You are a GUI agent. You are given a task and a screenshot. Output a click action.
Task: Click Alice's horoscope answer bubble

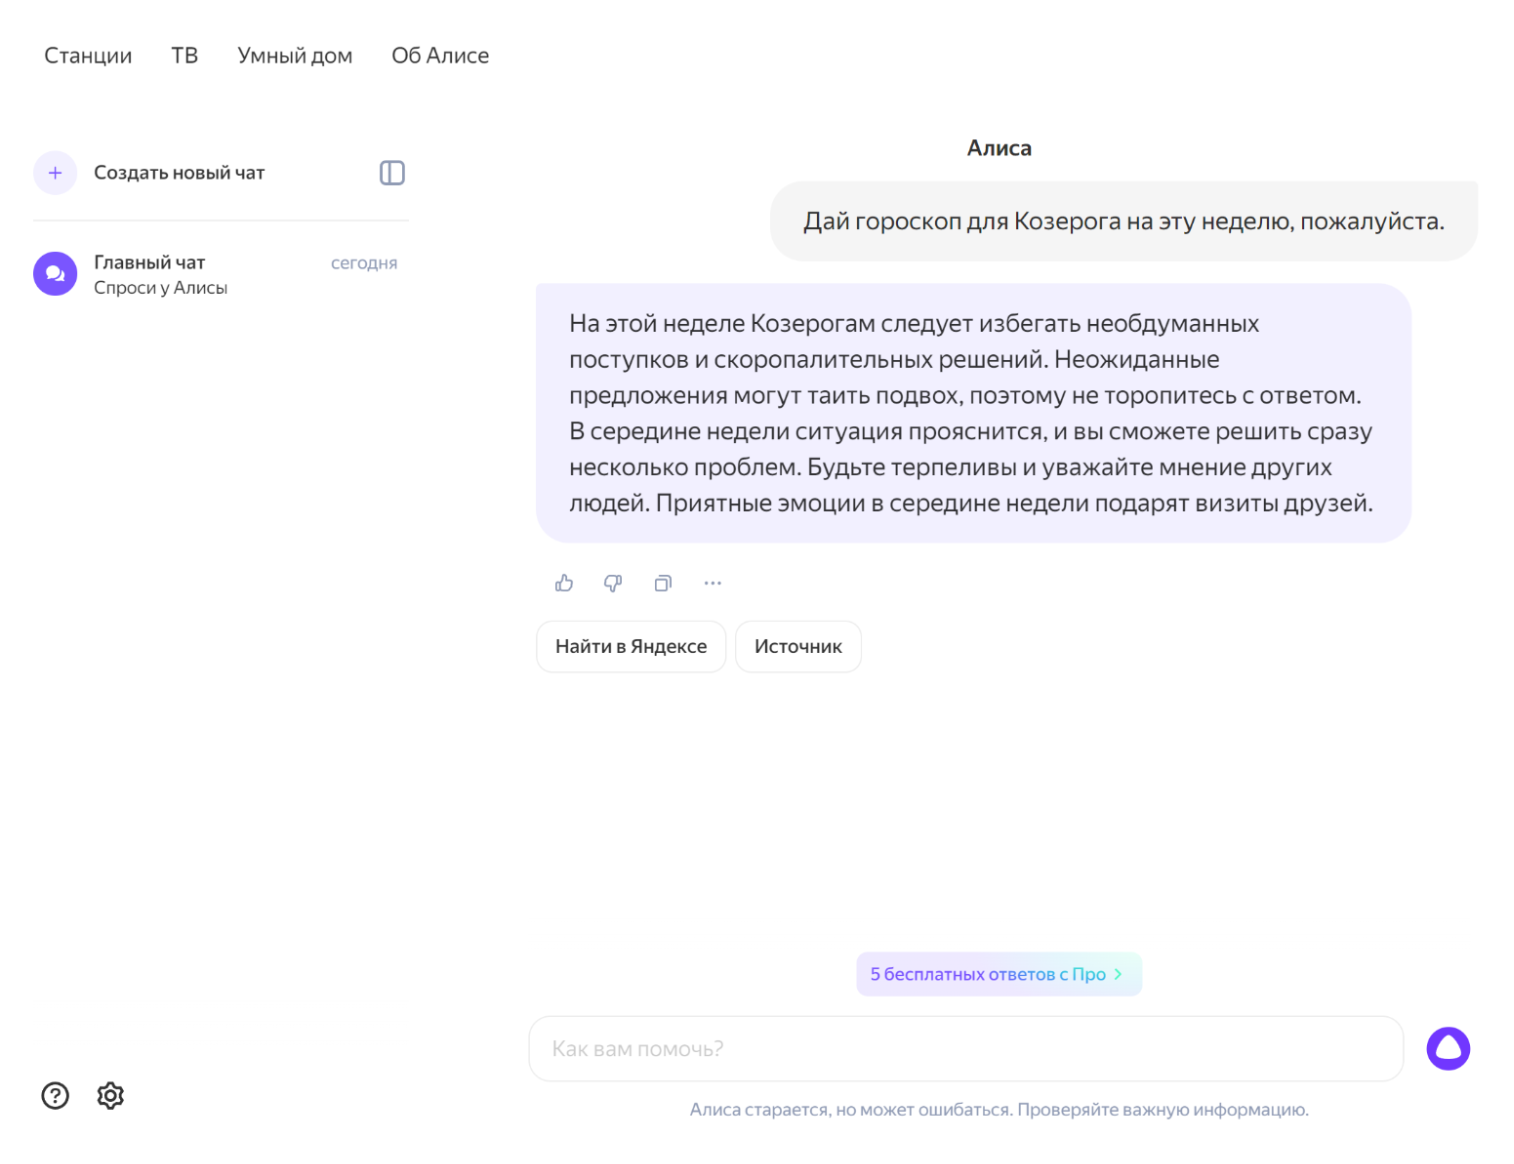pos(973,413)
